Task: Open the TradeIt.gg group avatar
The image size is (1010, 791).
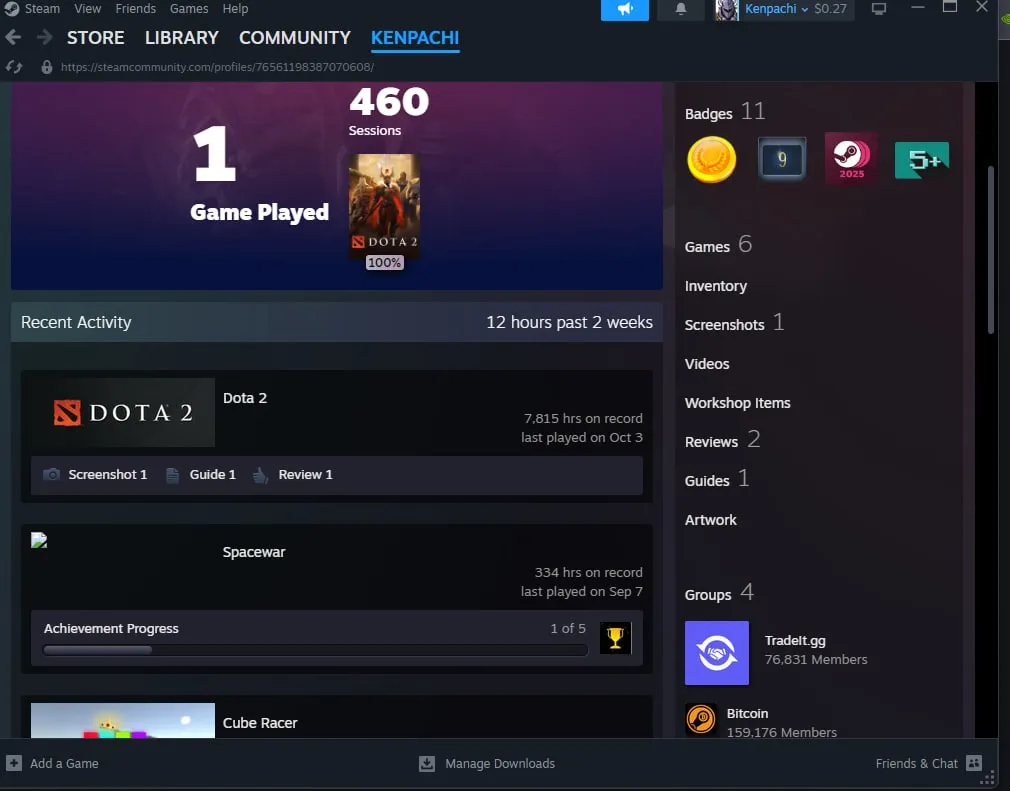Action: click(717, 653)
